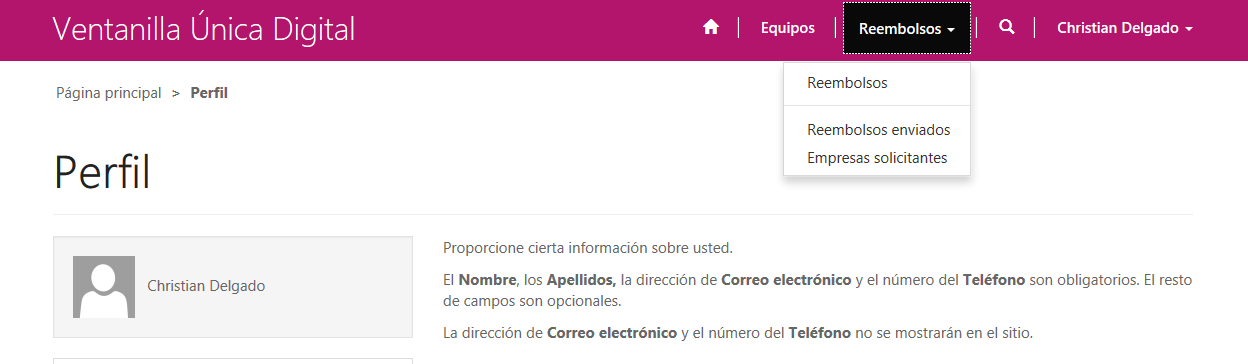Screen dimensions: 1248x364
Task: Click the caret next to Reembolsos
Action: point(951,30)
